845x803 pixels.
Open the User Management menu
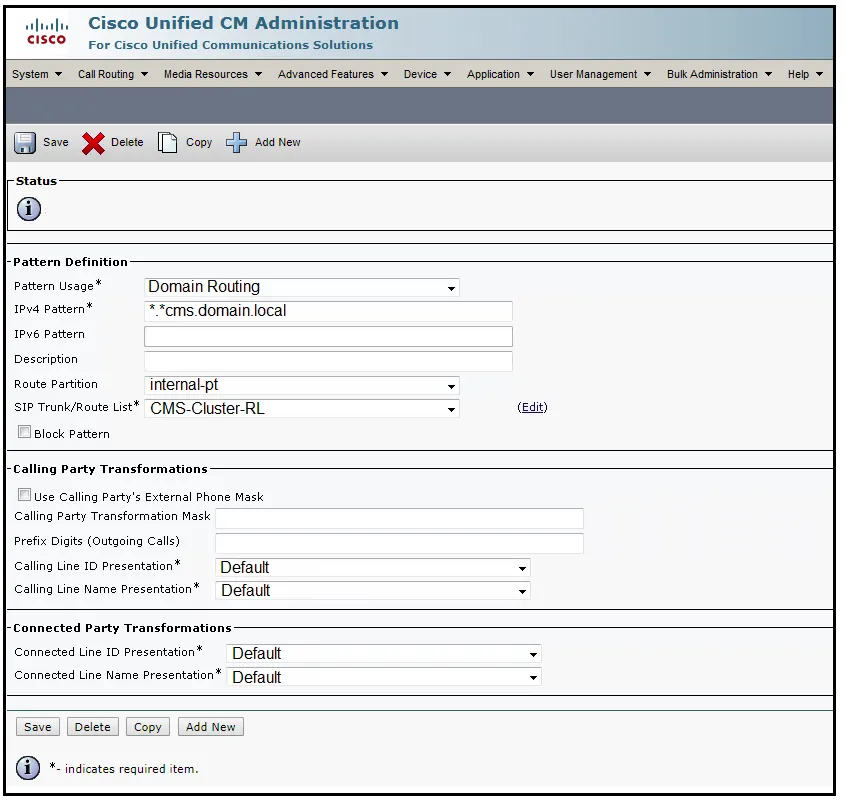(x=600, y=74)
